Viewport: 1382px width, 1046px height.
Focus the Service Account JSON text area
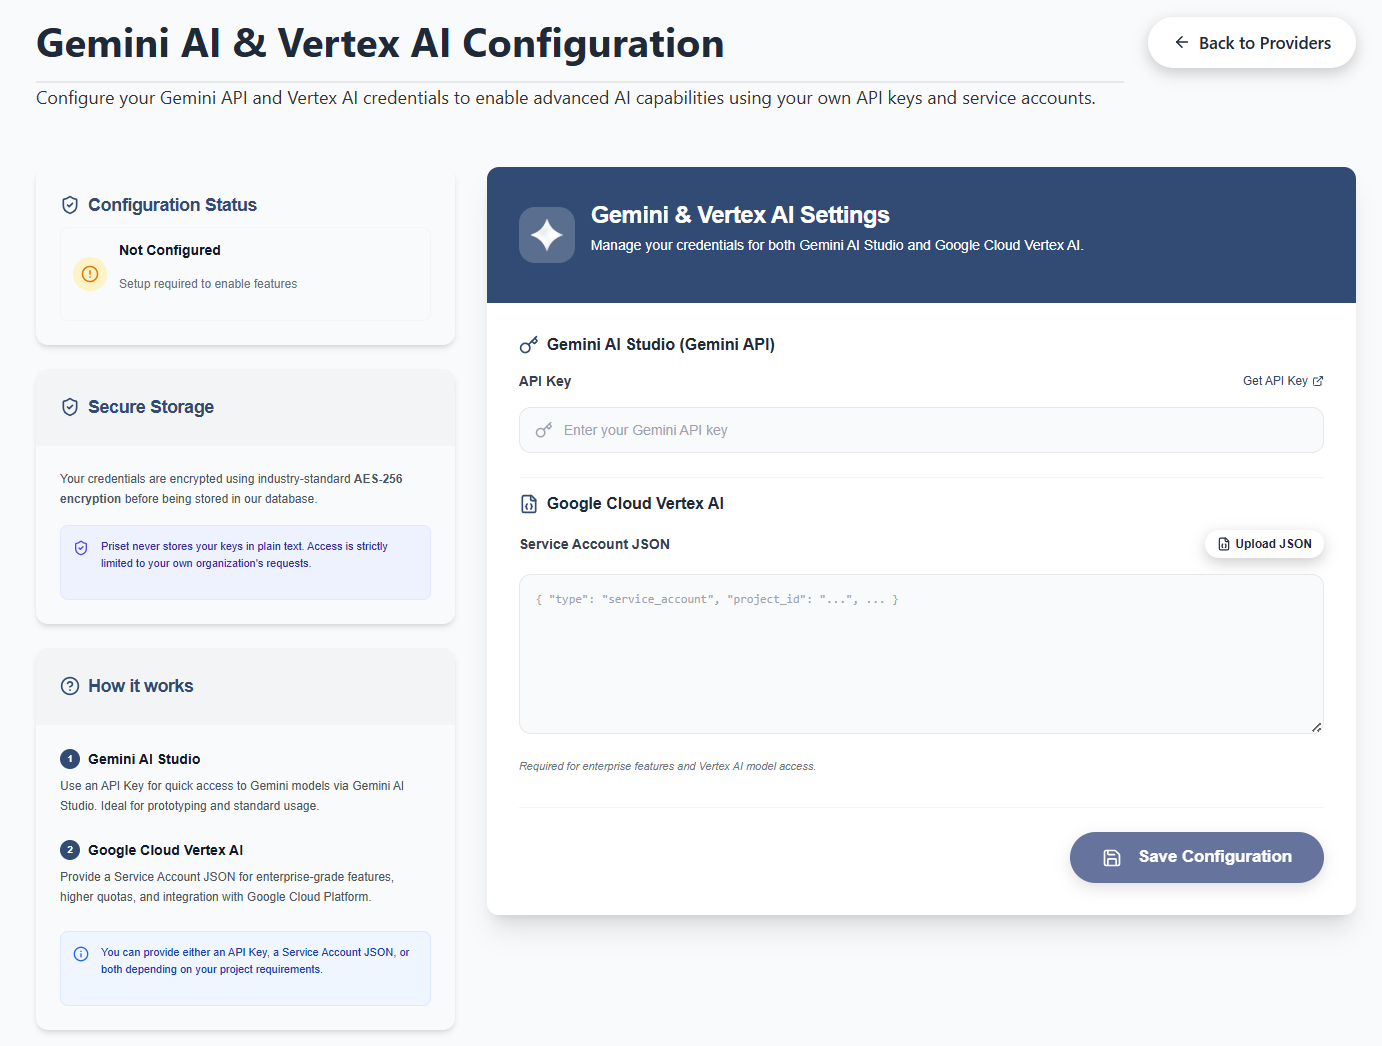pos(921,654)
